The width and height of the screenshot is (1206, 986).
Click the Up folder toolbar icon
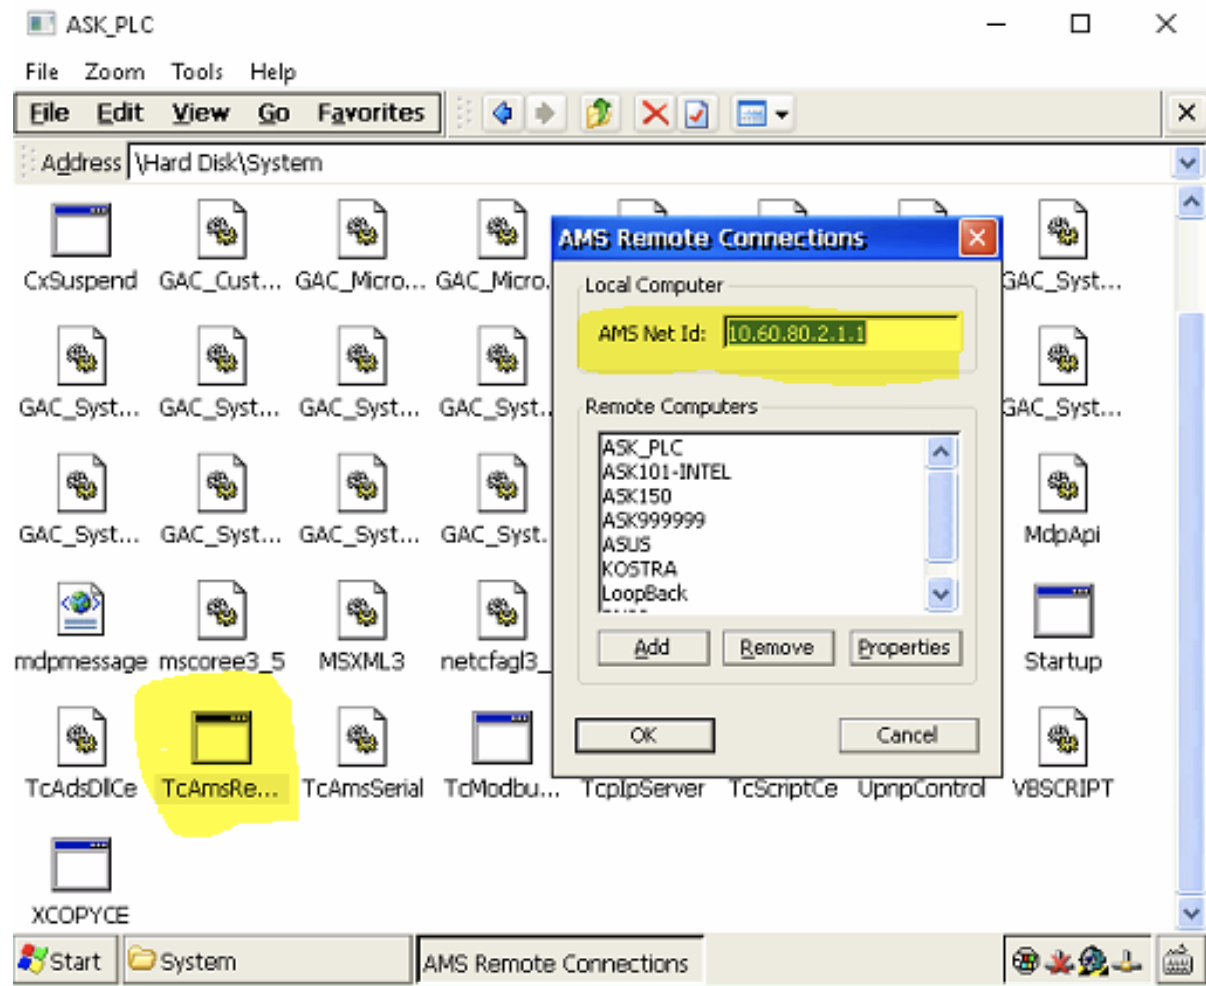click(599, 114)
